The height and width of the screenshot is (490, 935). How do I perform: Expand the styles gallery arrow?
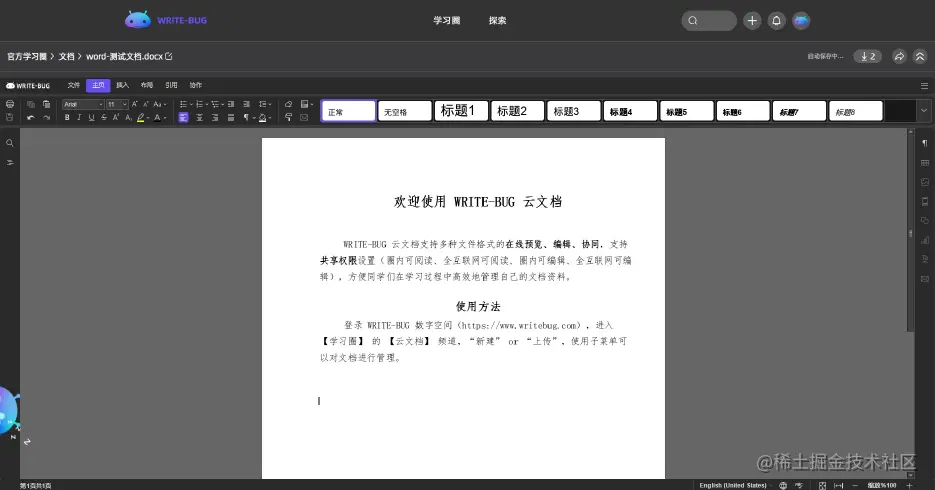coord(924,111)
